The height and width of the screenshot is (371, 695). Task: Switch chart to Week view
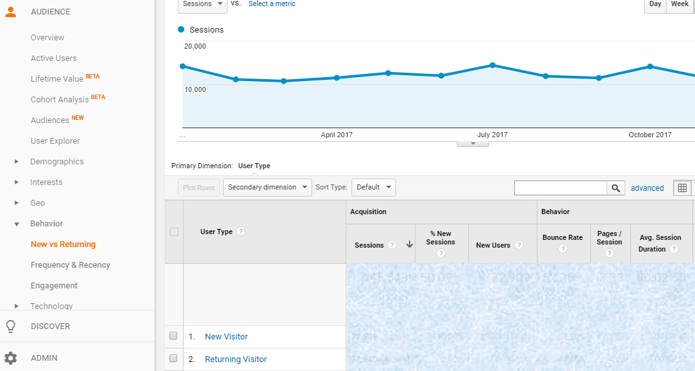tap(679, 4)
